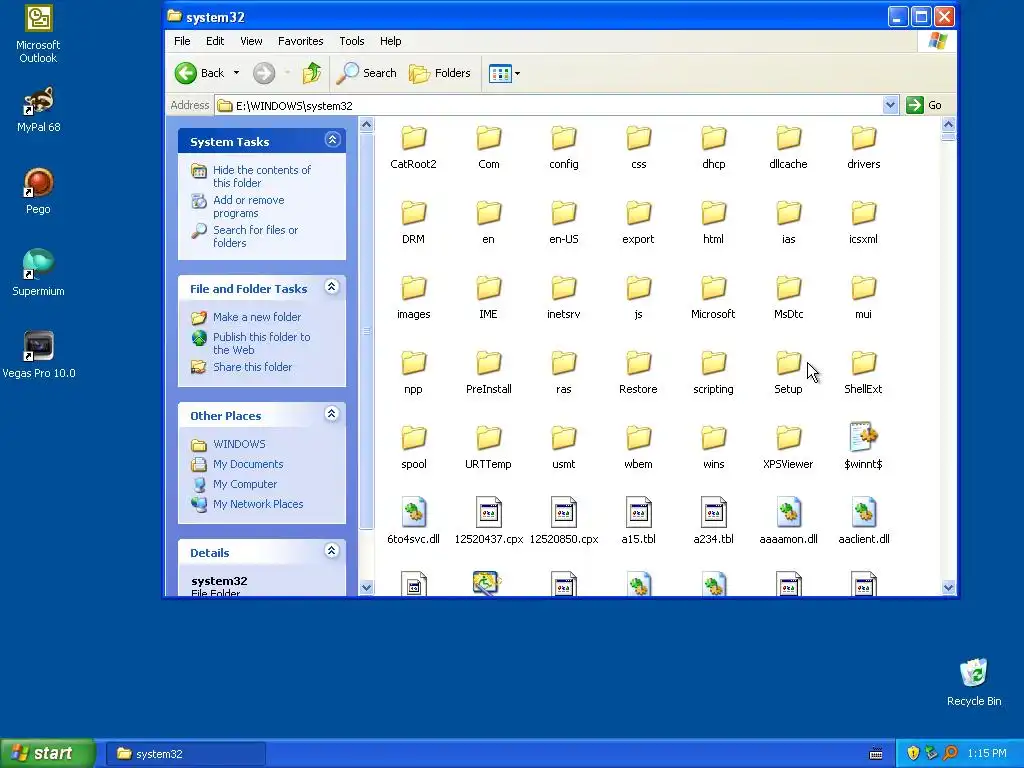Viewport: 1024px width, 768px height.
Task: Open My Network Places link
Action: [x=258, y=504]
